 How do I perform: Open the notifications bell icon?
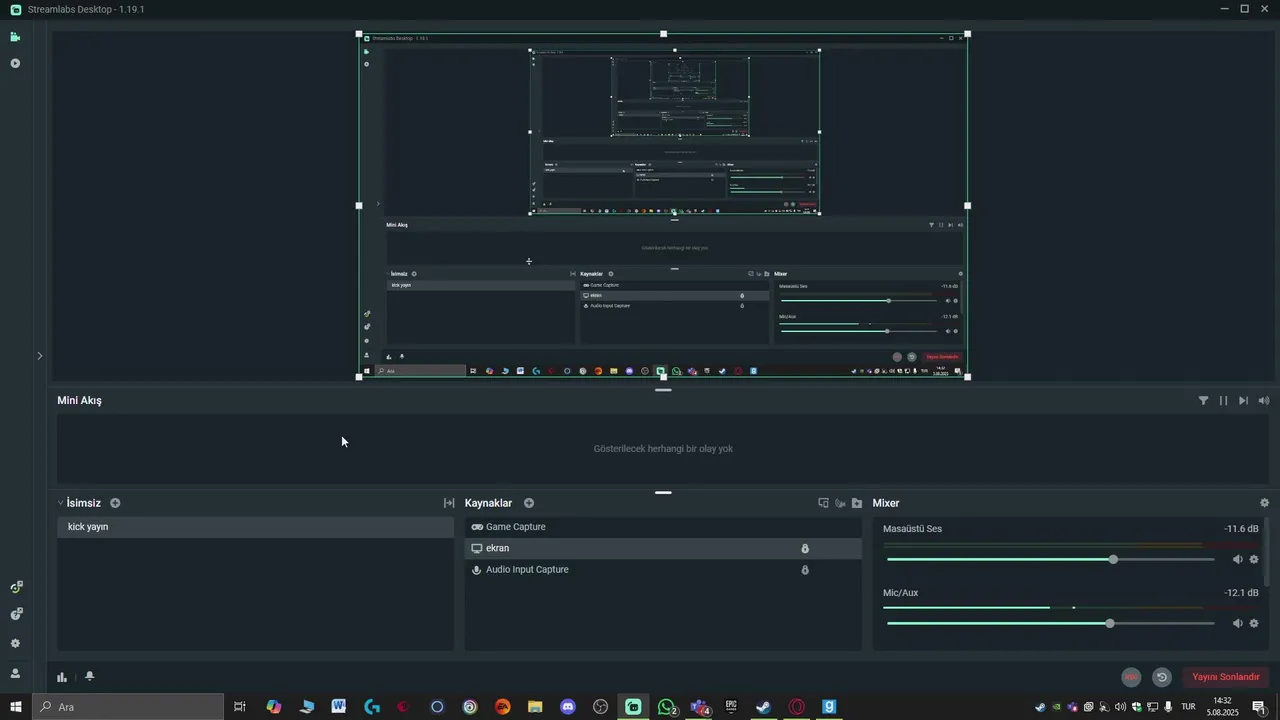tap(90, 677)
